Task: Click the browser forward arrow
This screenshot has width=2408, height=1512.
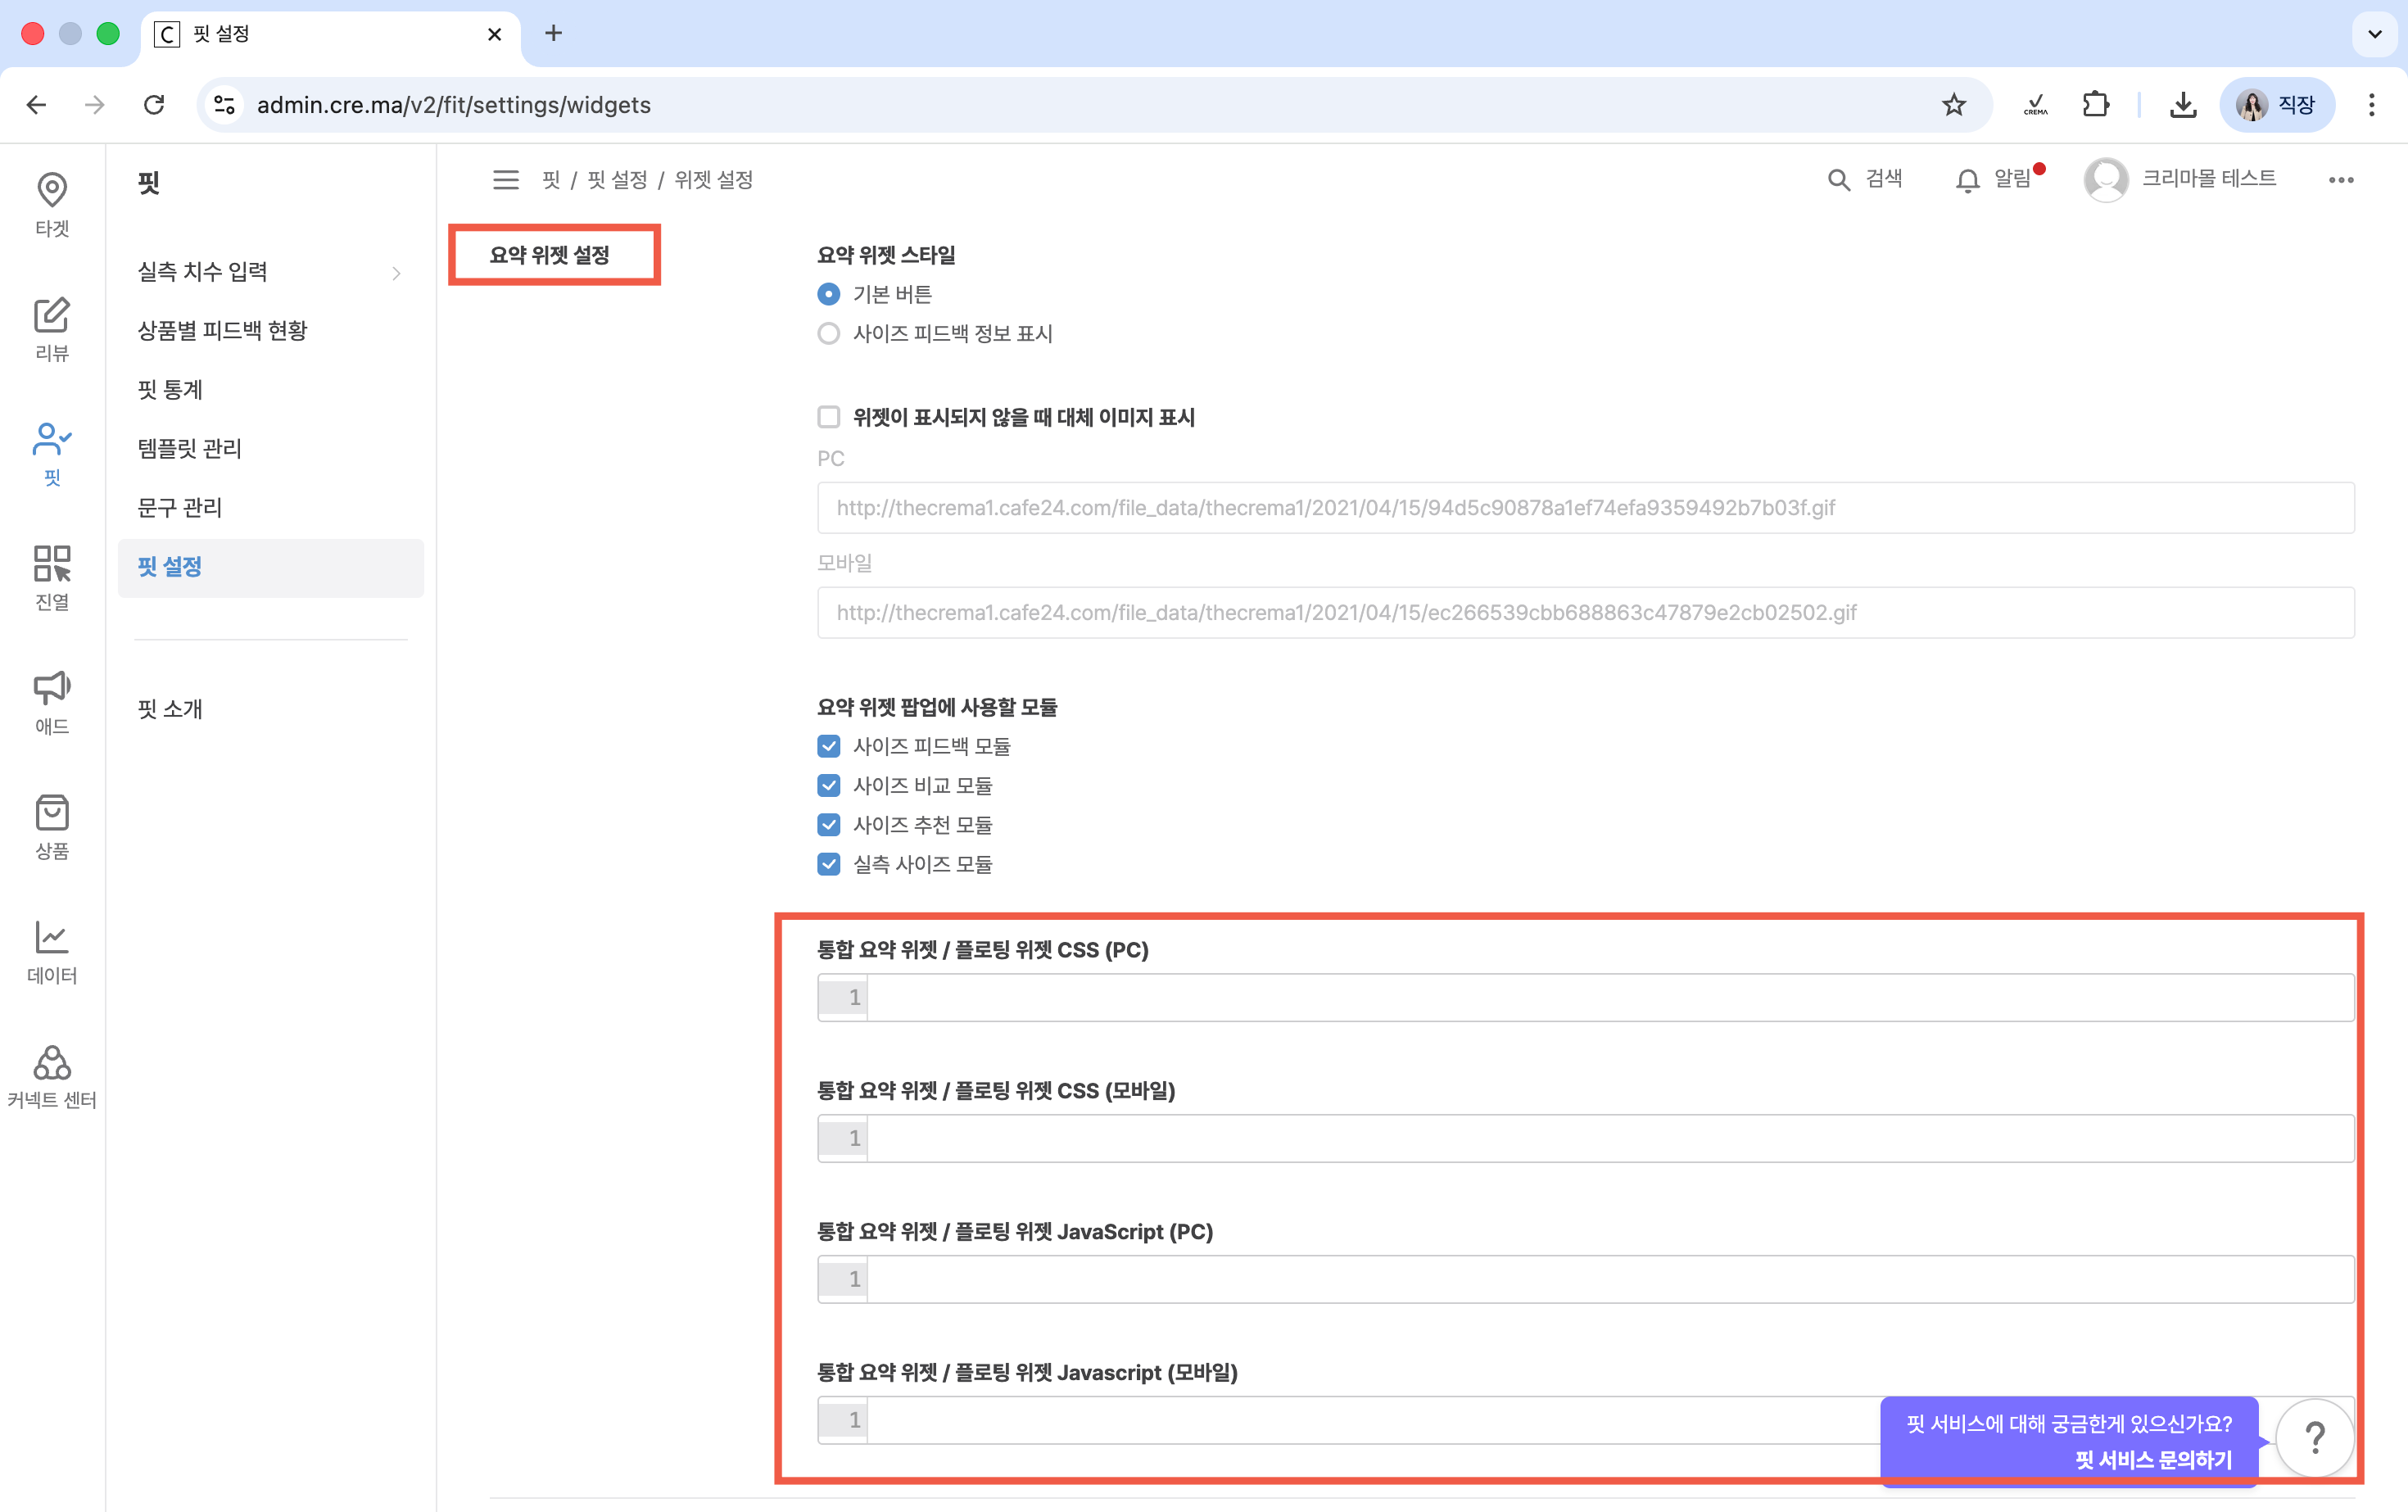Action: [95, 105]
